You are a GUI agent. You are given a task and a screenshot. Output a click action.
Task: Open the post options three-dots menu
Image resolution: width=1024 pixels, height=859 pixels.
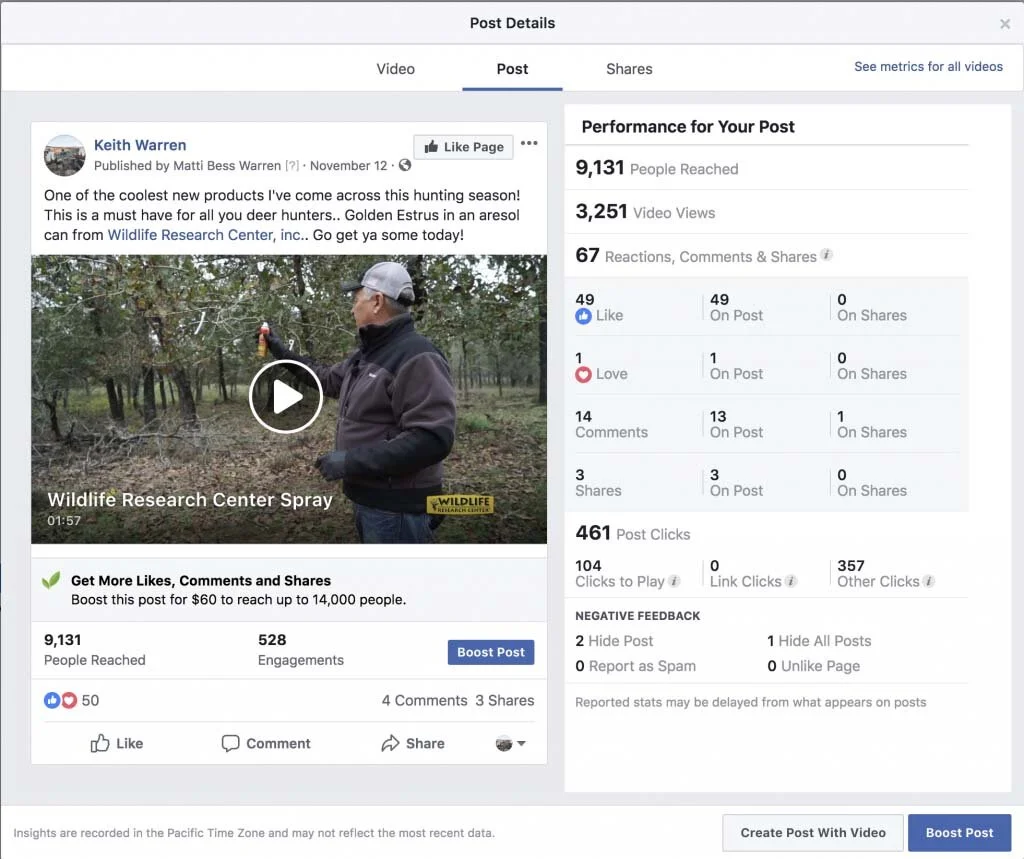tap(529, 143)
